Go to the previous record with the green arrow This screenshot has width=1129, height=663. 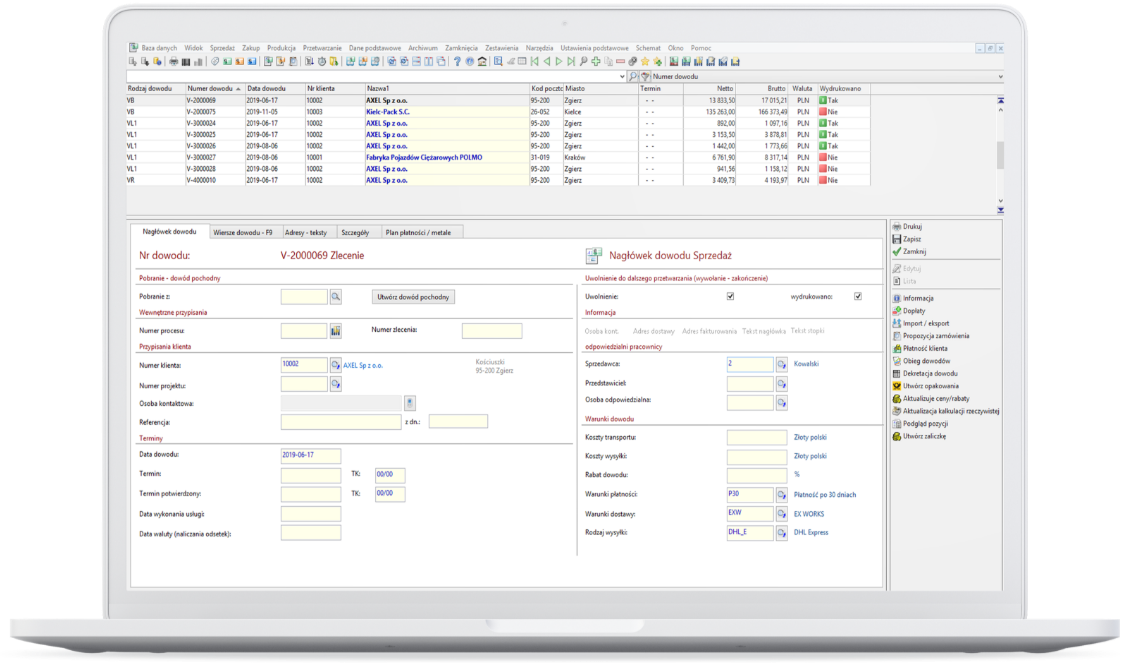(x=547, y=62)
